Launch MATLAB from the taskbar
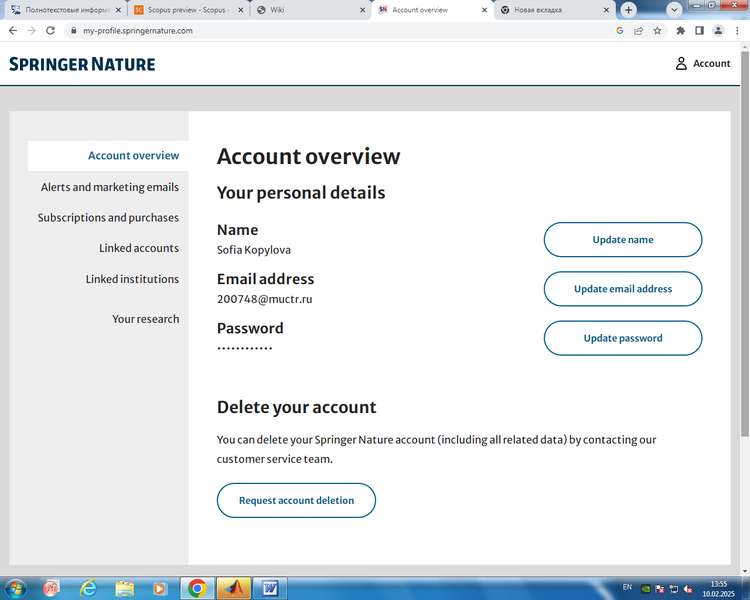The height and width of the screenshot is (600, 750). tap(233, 588)
